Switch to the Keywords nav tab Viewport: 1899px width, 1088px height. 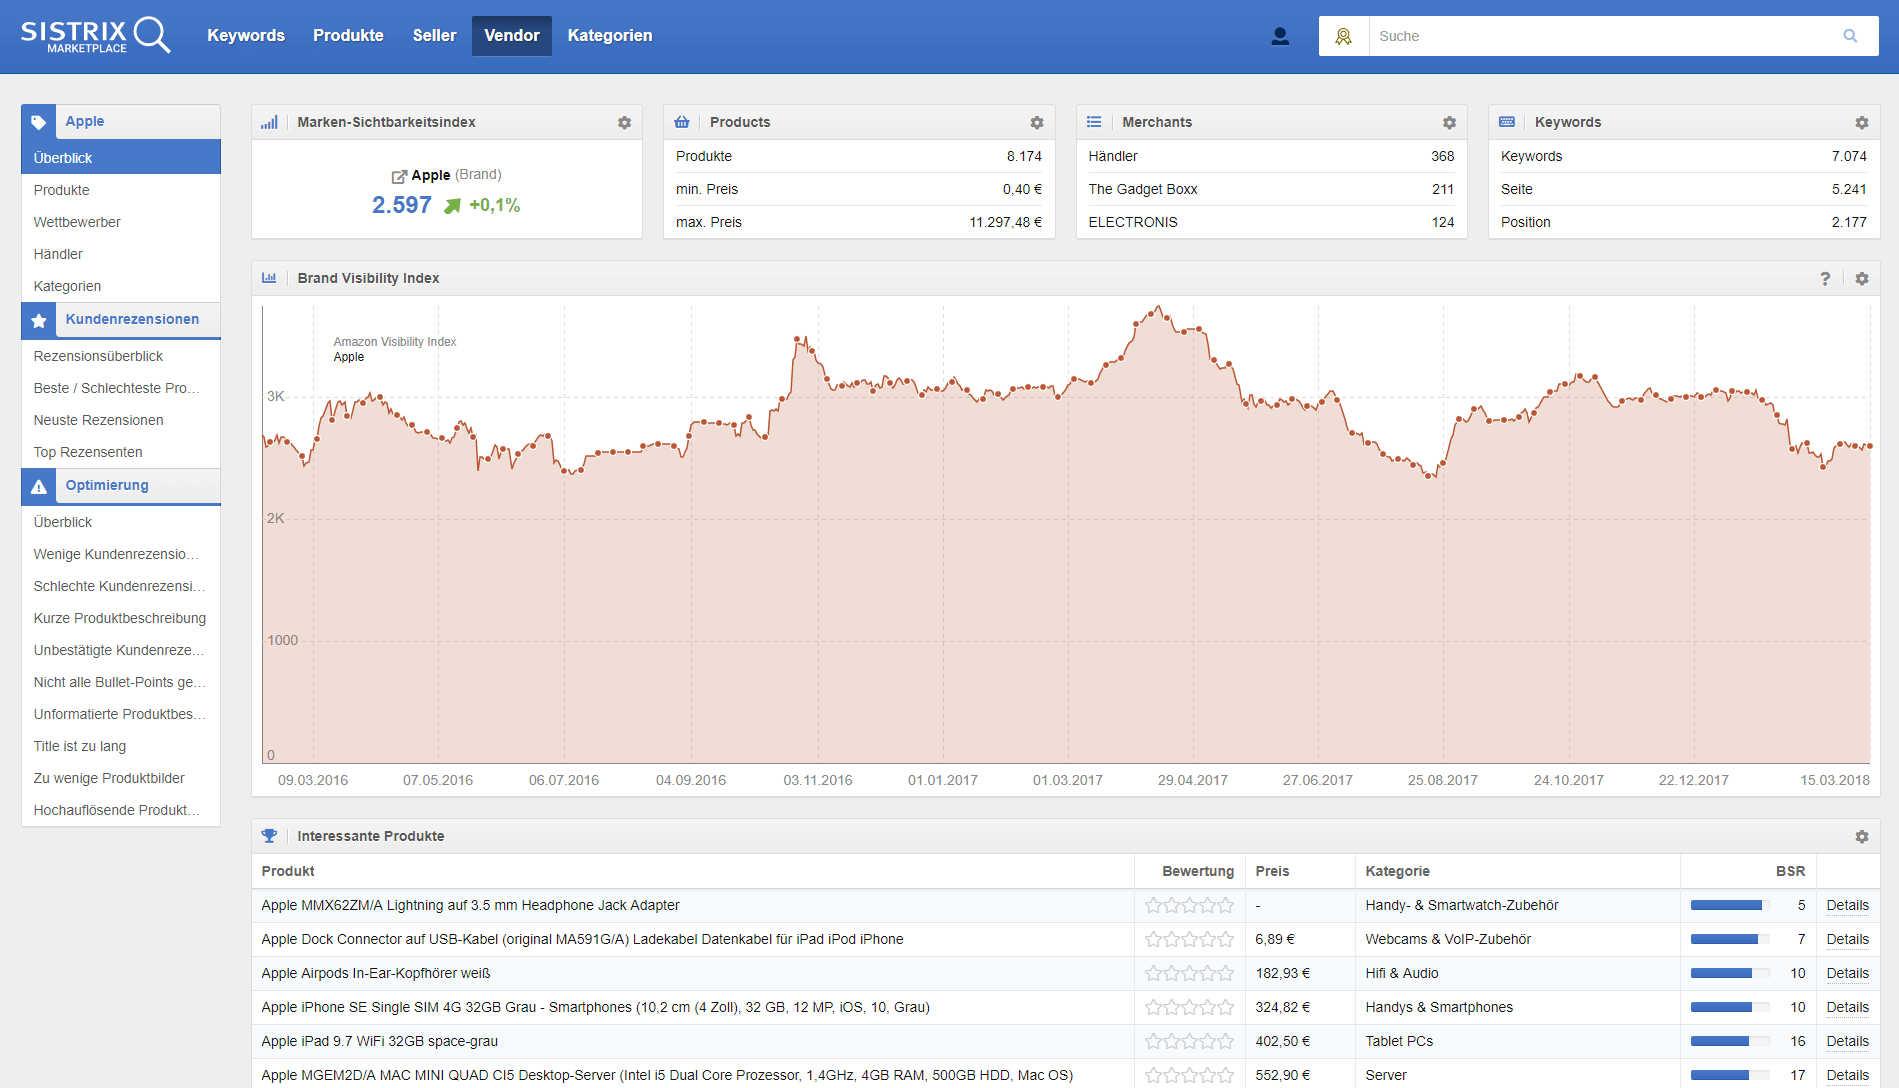coord(246,36)
